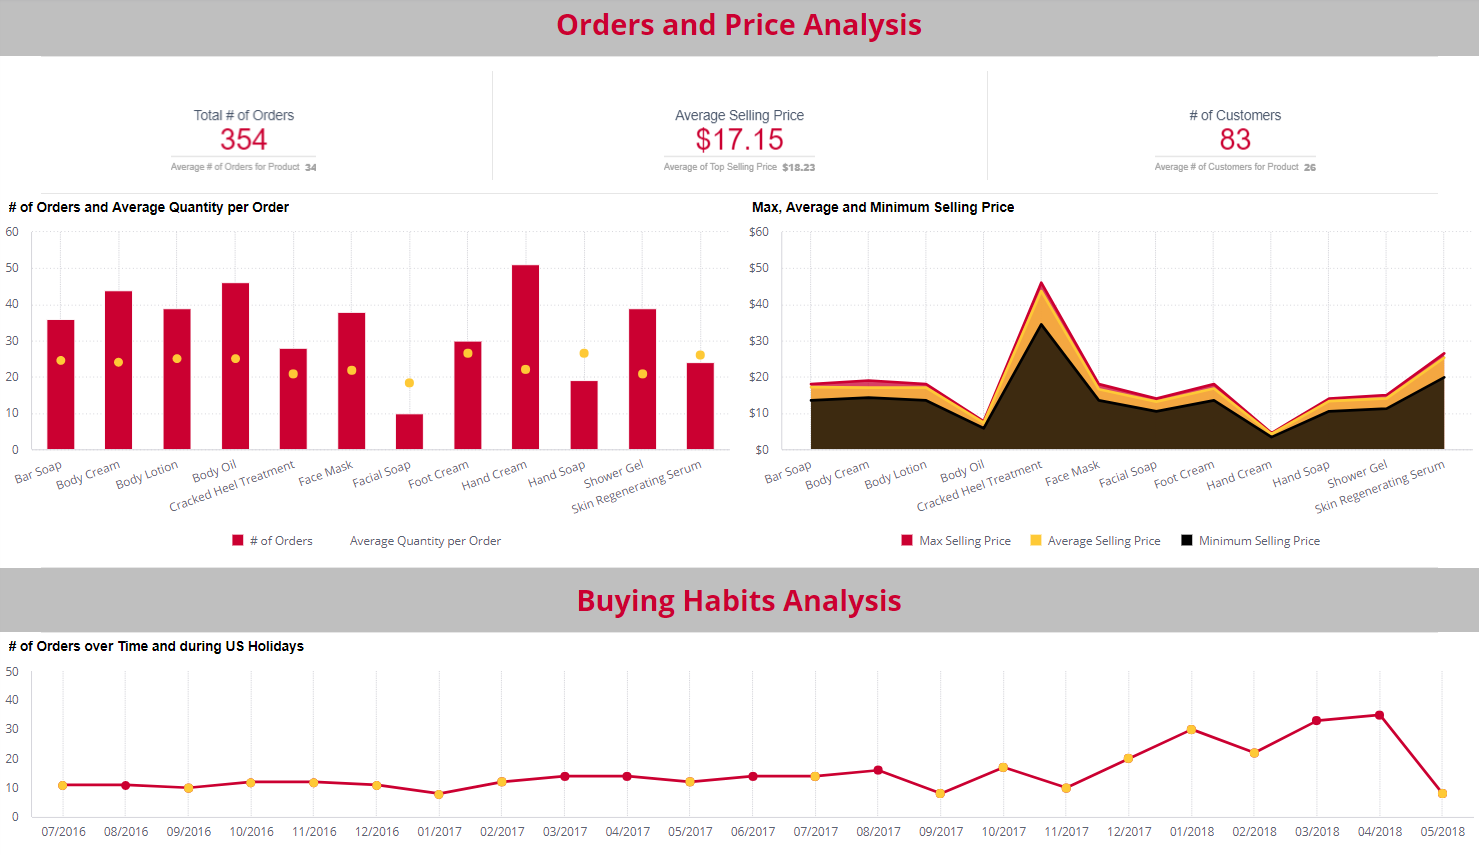Click the red data point at 03/2018
This screenshot has width=1479, height=855.
coord(1318,719)
